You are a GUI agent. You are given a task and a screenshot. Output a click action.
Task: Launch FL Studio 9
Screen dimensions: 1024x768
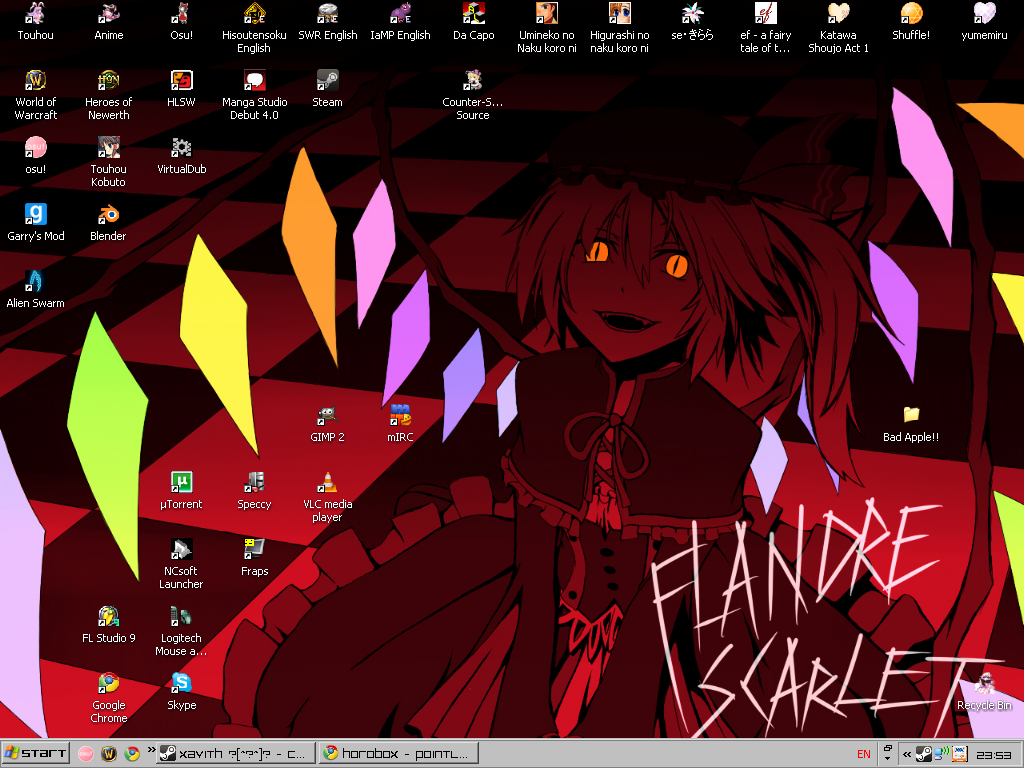click(108, 617)
